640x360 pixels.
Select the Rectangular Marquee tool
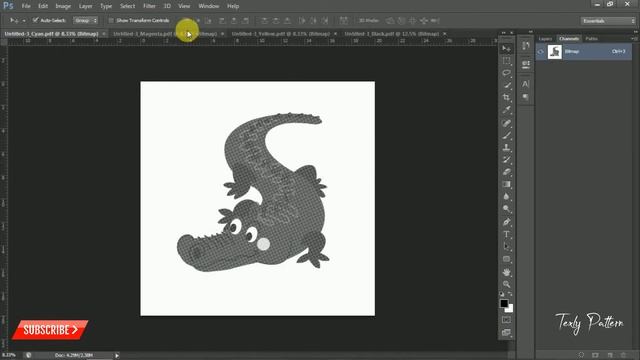[506, 61]
